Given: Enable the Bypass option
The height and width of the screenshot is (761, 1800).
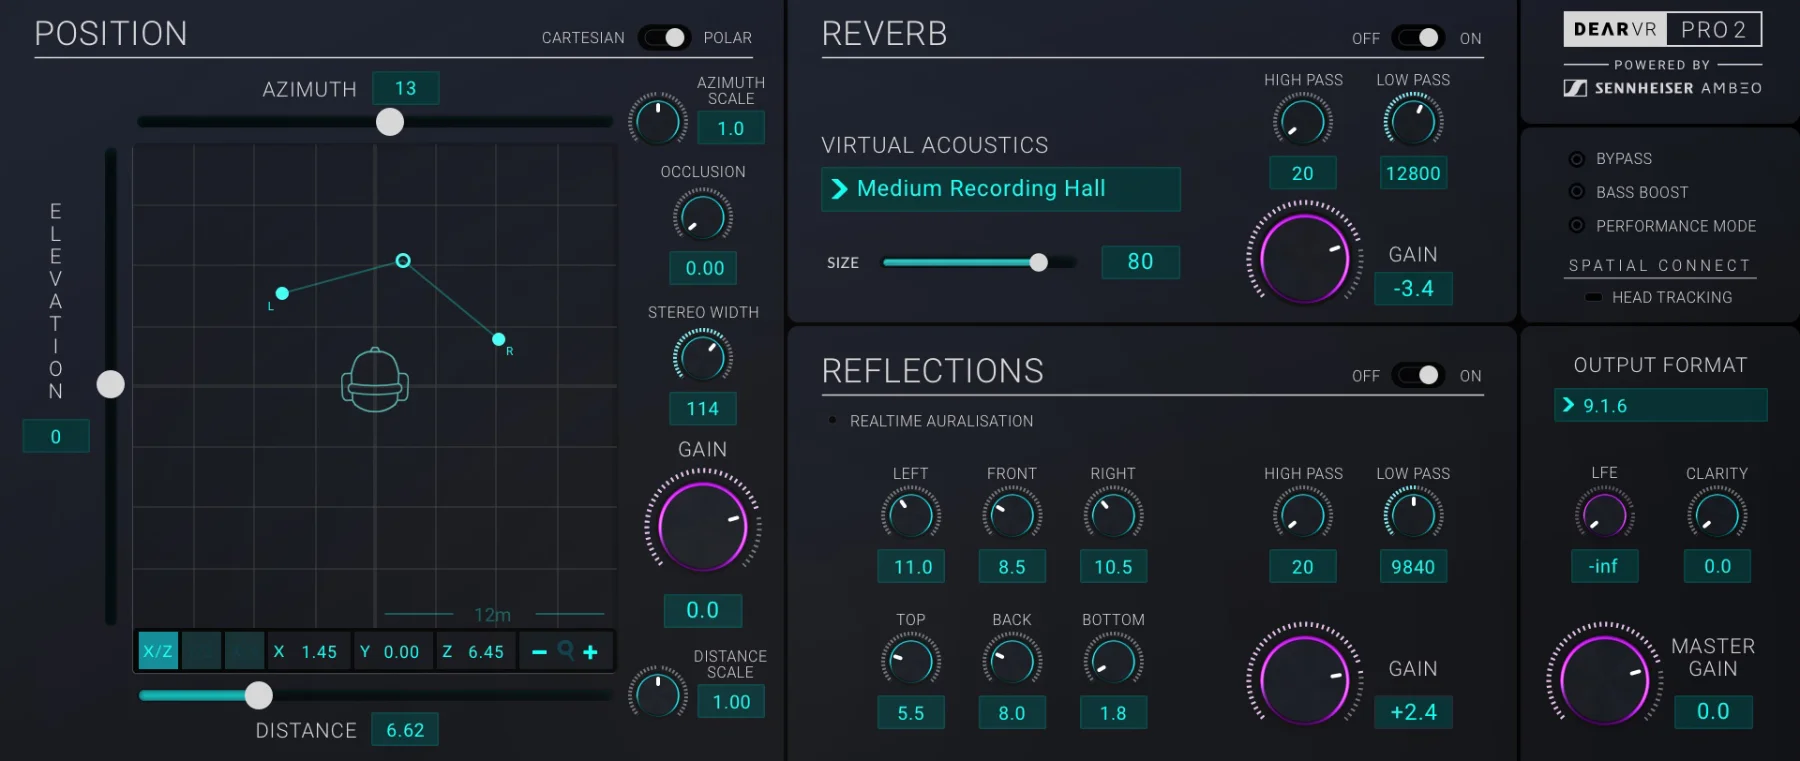Looking at the screenshot, I should pyautogui.click(x=1577, y=159).
